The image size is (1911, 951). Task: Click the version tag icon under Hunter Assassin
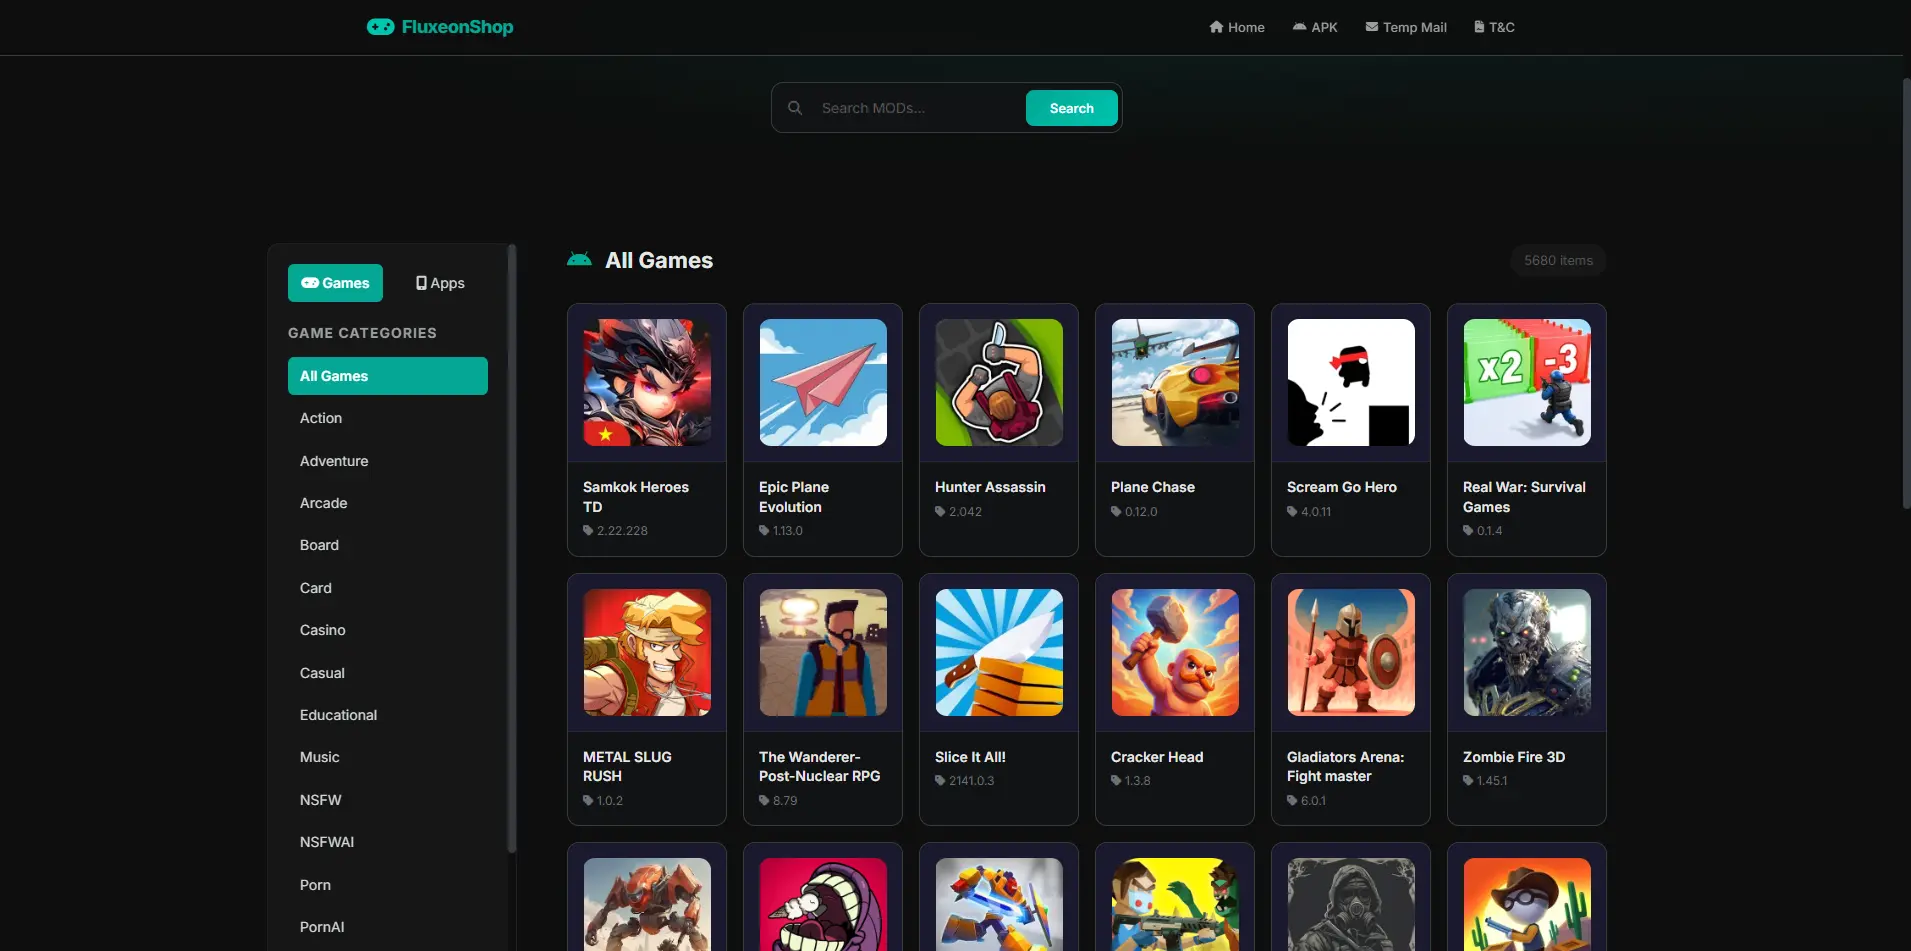[940, 512]
